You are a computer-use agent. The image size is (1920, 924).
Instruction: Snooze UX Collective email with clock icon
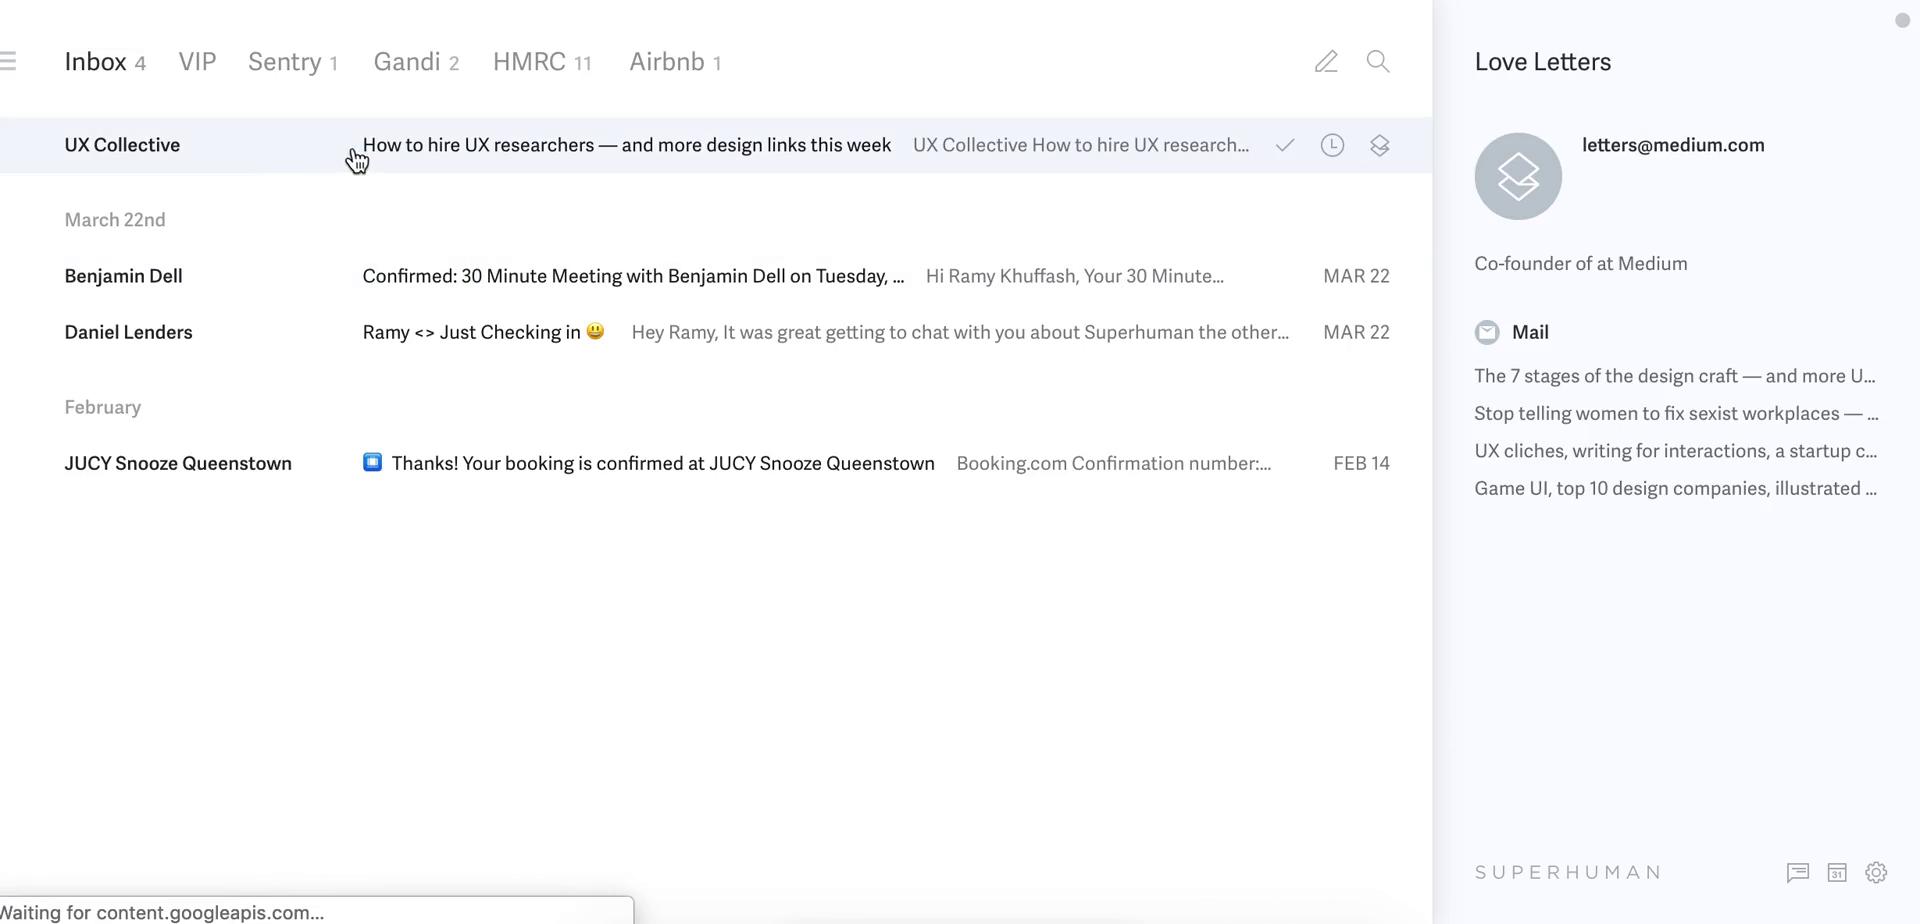tap(1332, 145)
